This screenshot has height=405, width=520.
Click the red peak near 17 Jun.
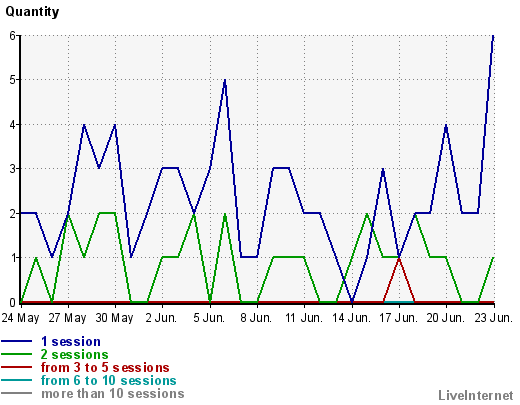coord(399,258)
